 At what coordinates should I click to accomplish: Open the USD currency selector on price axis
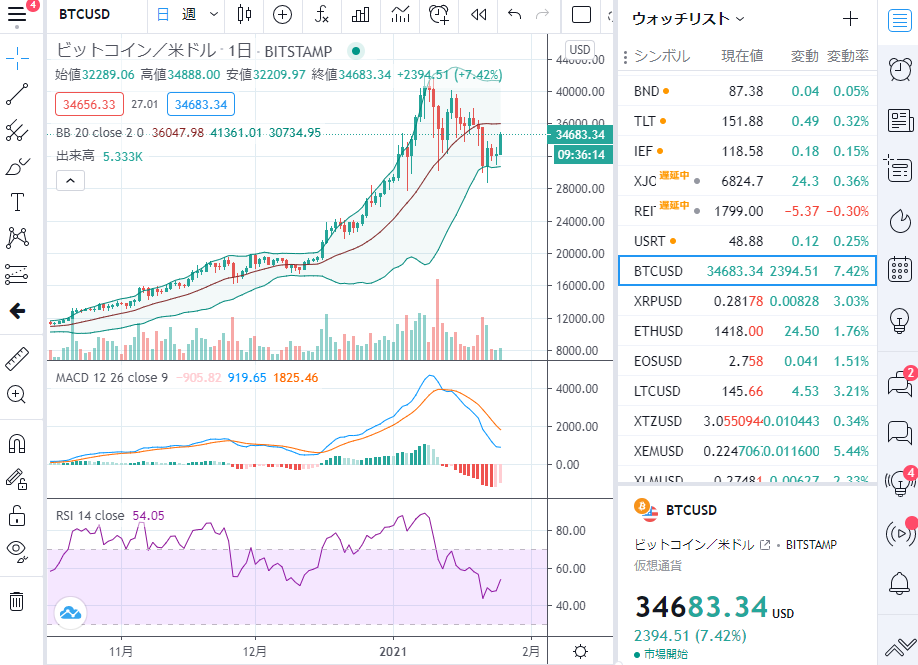click(x=580, y=50)
